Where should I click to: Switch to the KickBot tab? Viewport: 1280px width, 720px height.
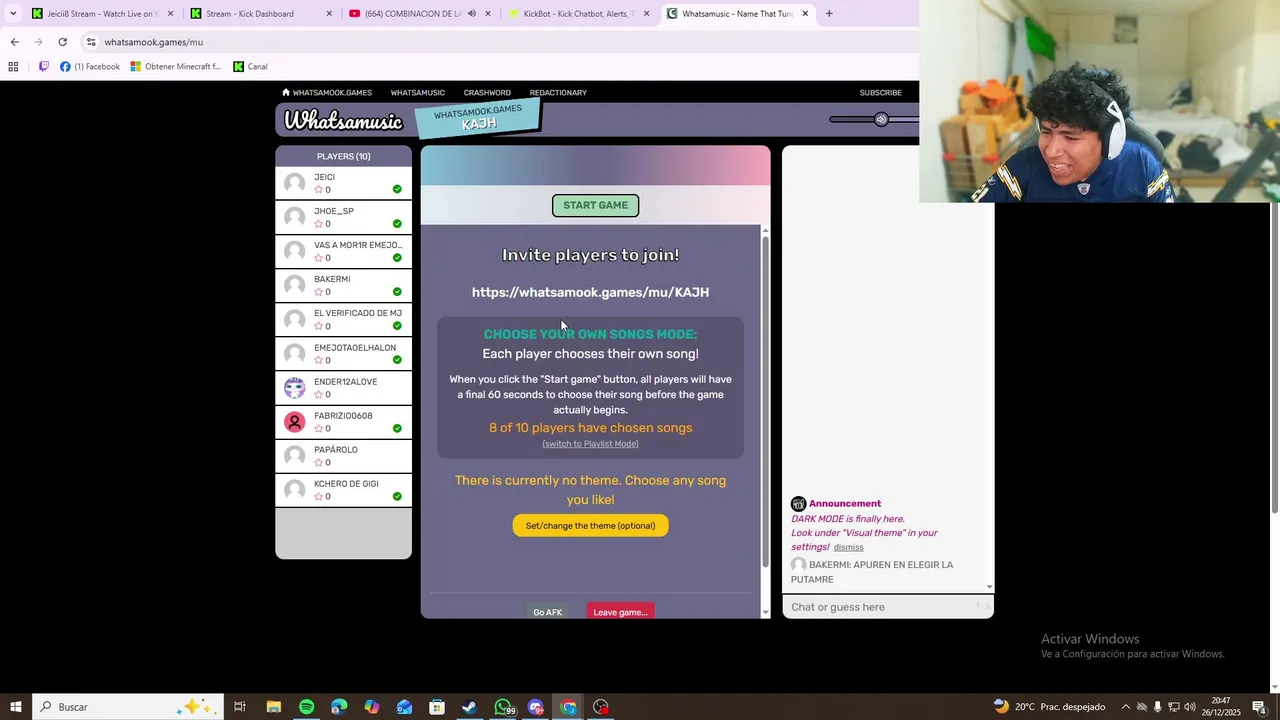(578, 14)
